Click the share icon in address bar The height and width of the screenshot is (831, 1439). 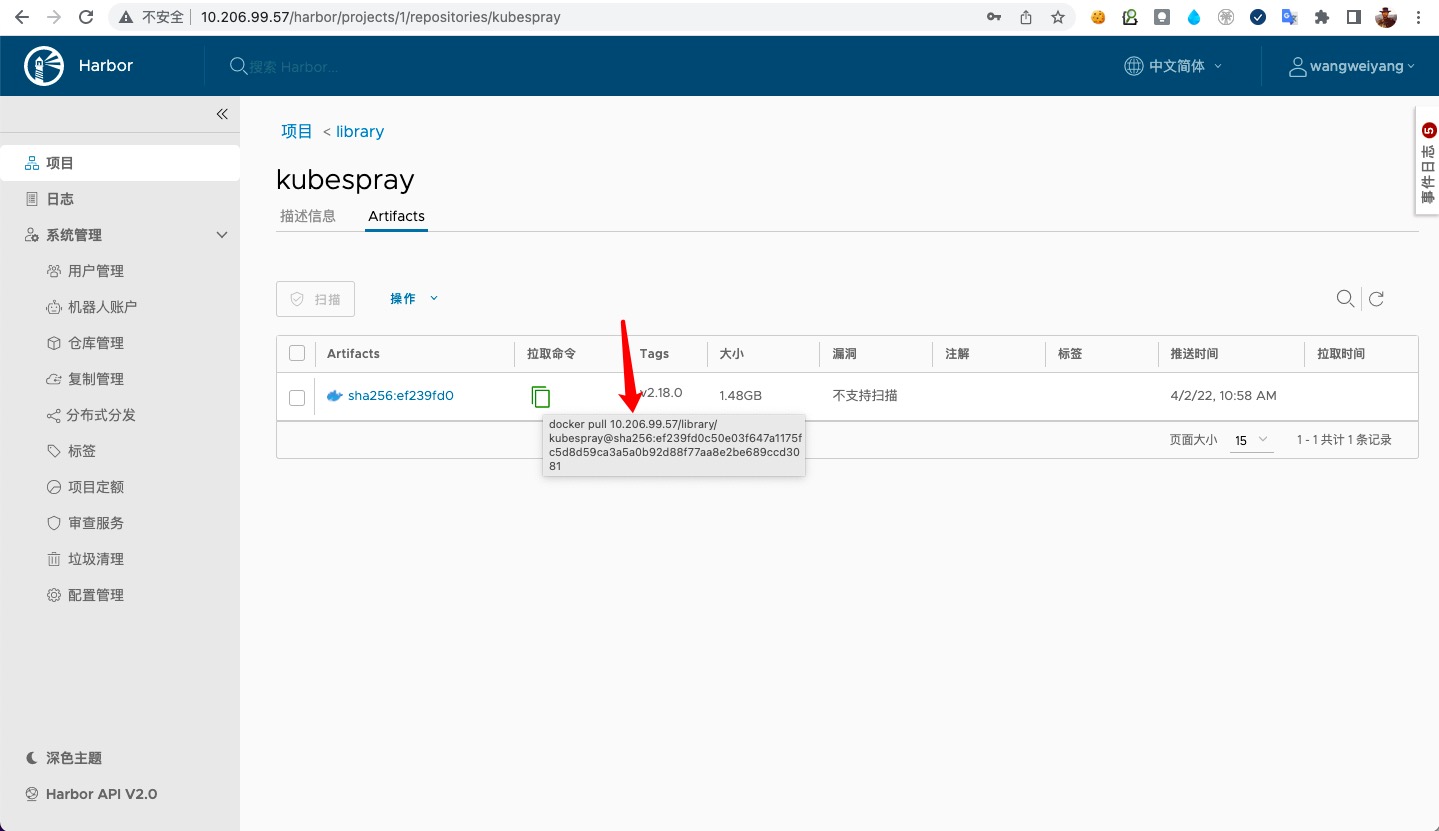coord(1026,17)
